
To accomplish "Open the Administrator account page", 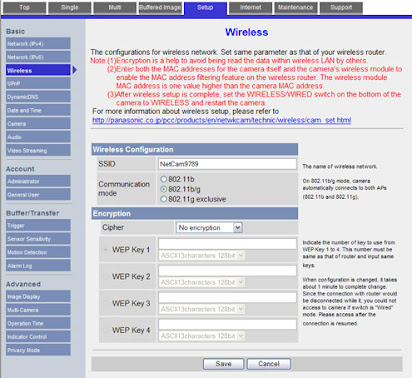I will pos(38,181).
